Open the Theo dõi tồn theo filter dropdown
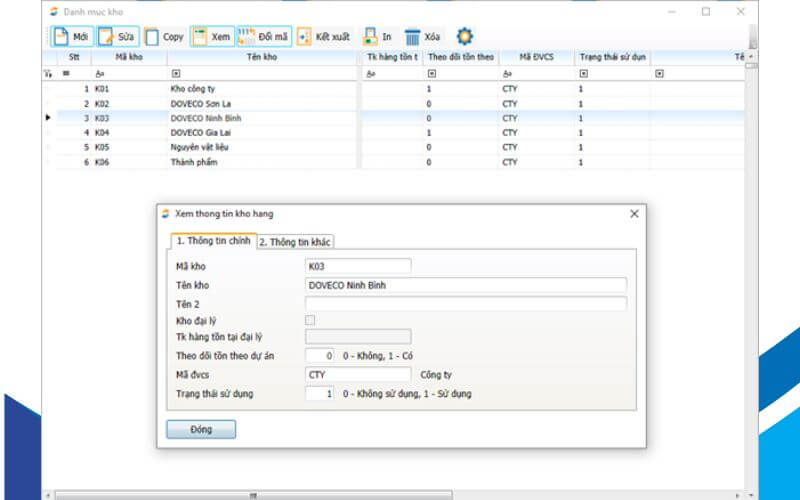800x500 pixels. click(x=429, y=74)
